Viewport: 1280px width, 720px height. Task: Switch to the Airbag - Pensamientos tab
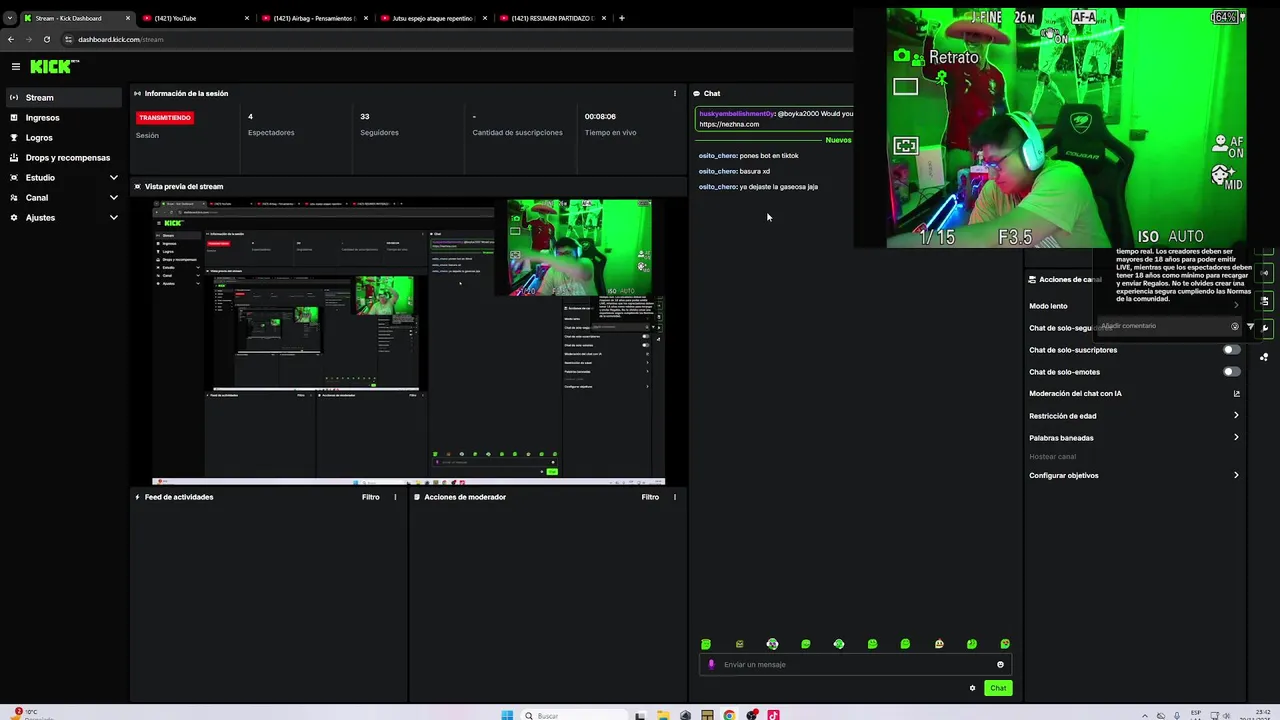tap(313, 18)
